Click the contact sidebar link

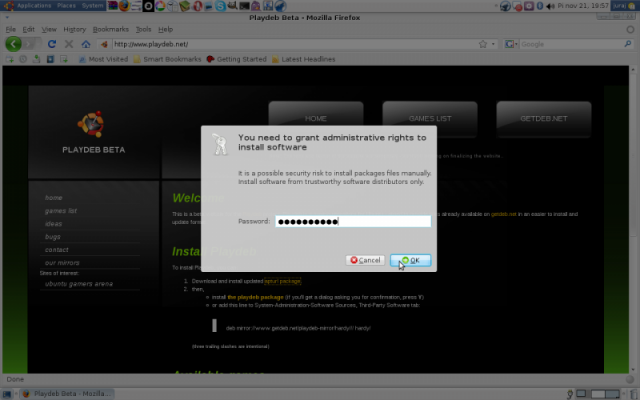click(57, 250)
